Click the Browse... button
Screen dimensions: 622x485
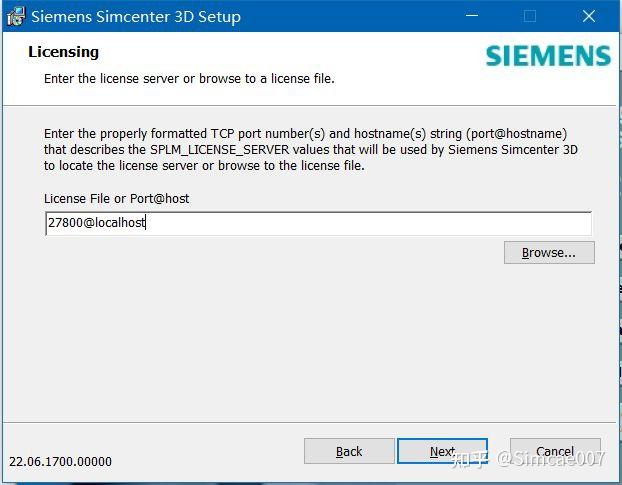click(549, 253)
